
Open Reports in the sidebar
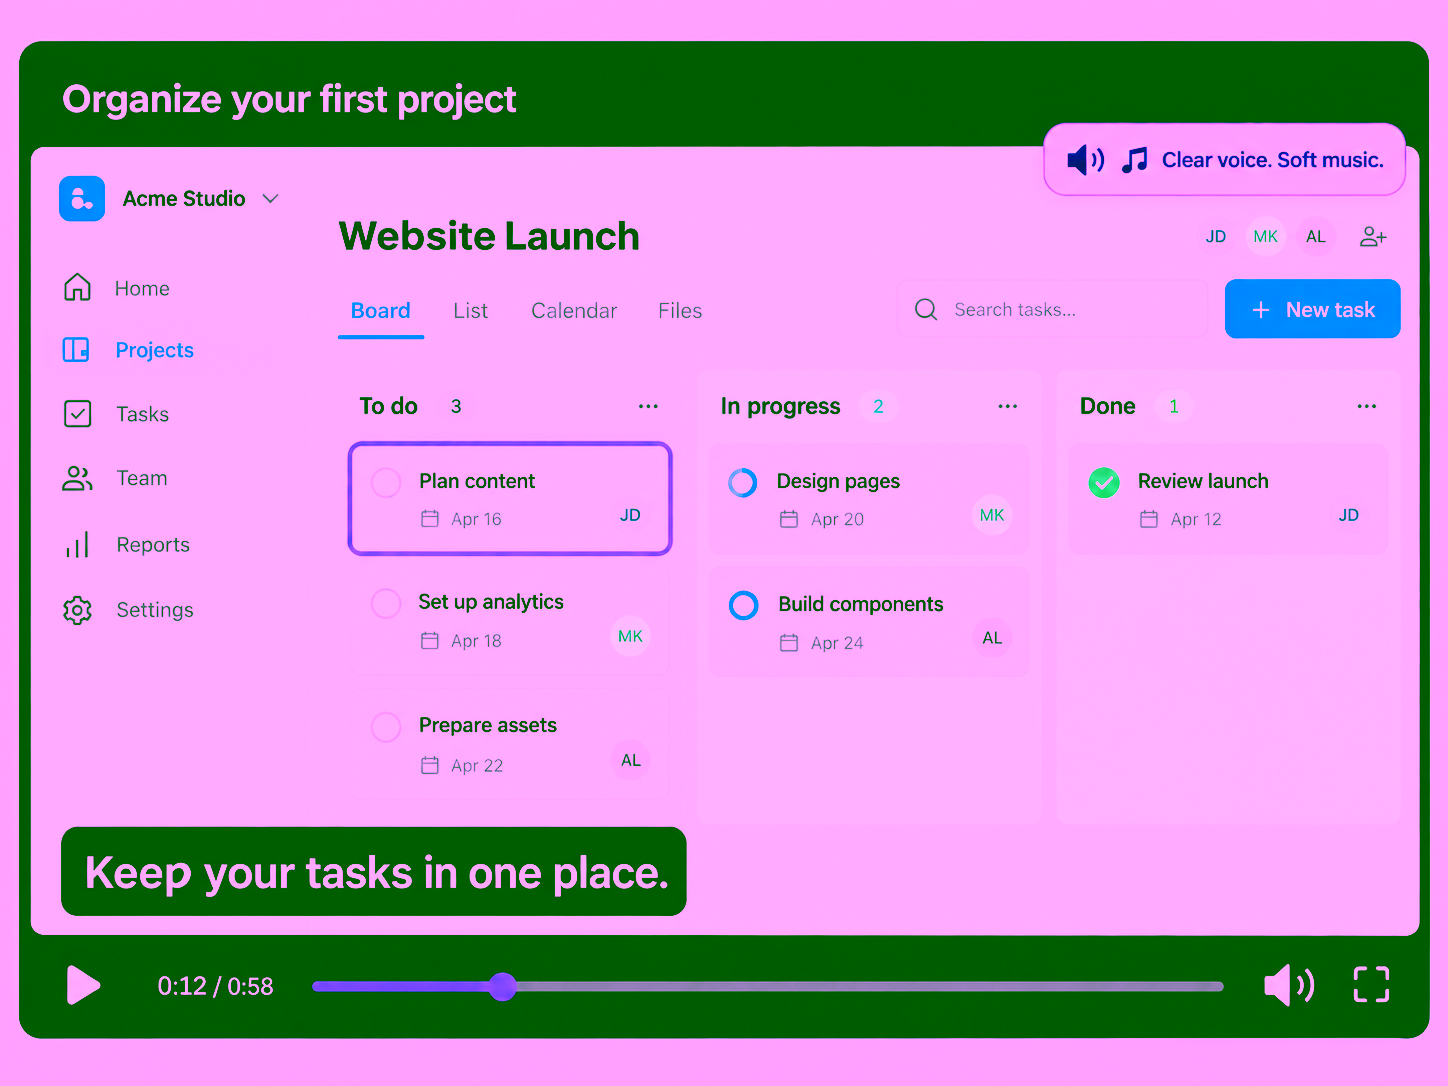point(126,544)
